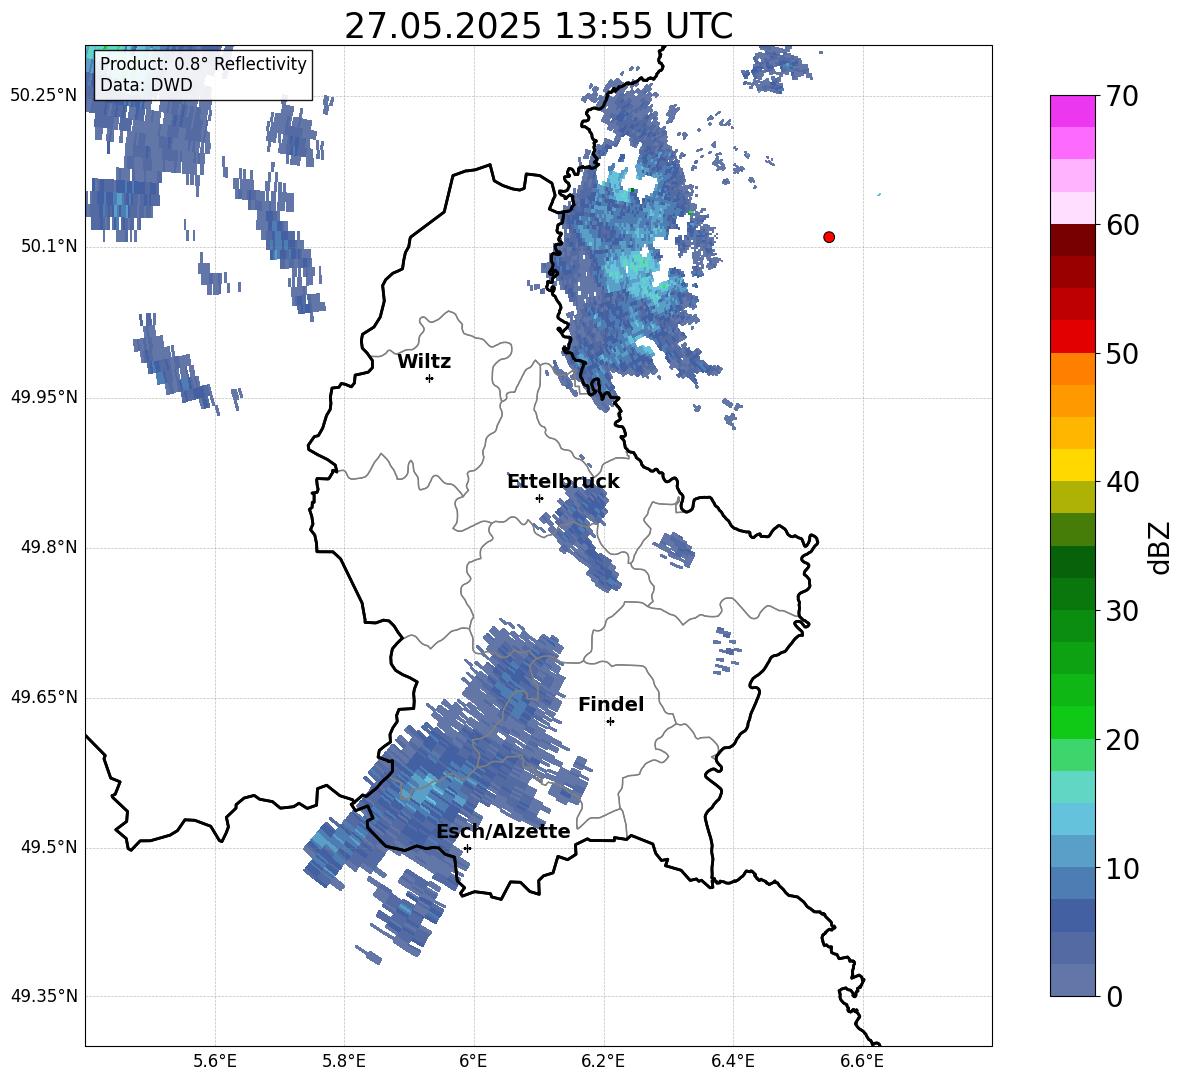The height and width of the screenshot is (1081, 1184).
Task: Click the Data: DWD label
Action: pyautogui.click(x=146, y=85)
